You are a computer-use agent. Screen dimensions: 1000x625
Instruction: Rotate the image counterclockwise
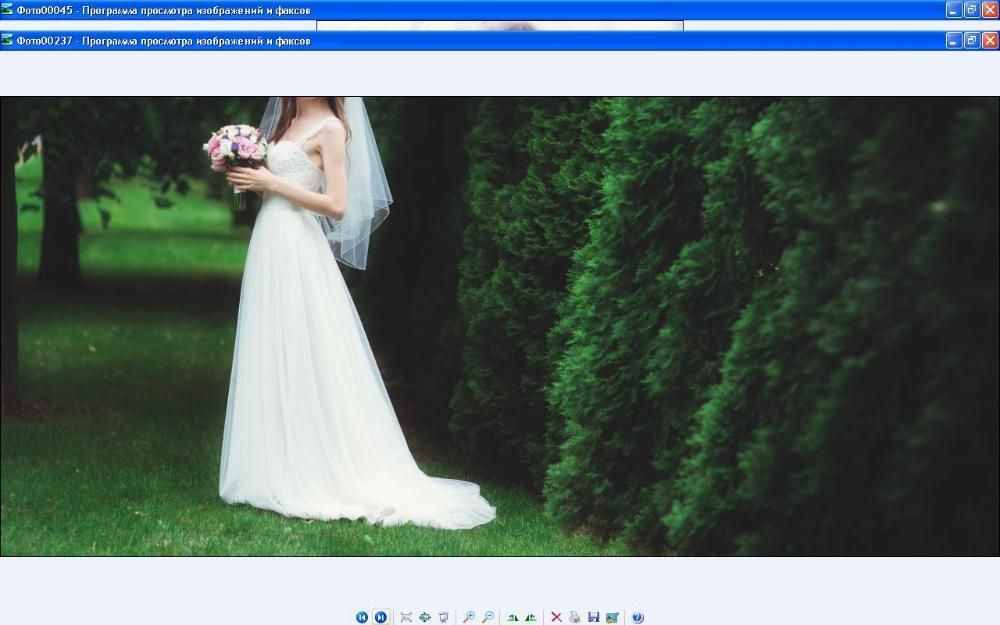pos(531,617)
